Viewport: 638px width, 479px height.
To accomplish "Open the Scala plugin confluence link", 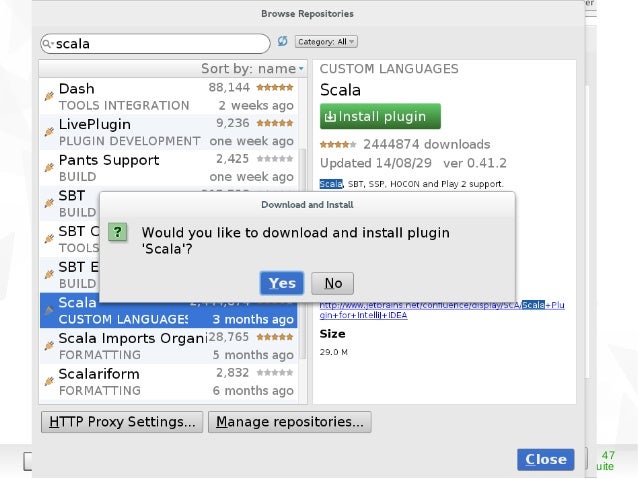I will [x=442, y=310].
